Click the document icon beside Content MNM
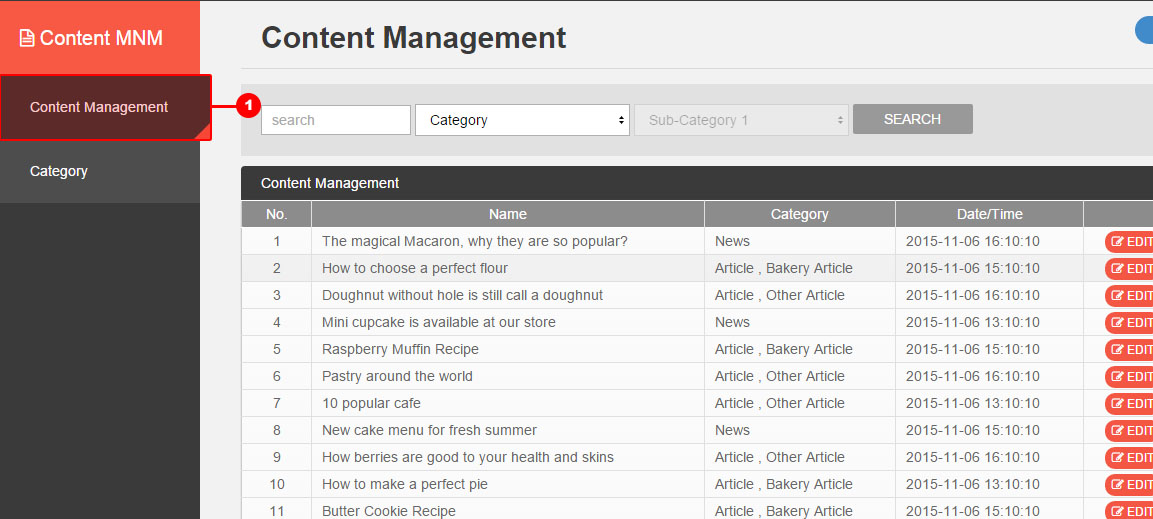This screenshot has height=519, width=1153. click(x=27, y=39)
